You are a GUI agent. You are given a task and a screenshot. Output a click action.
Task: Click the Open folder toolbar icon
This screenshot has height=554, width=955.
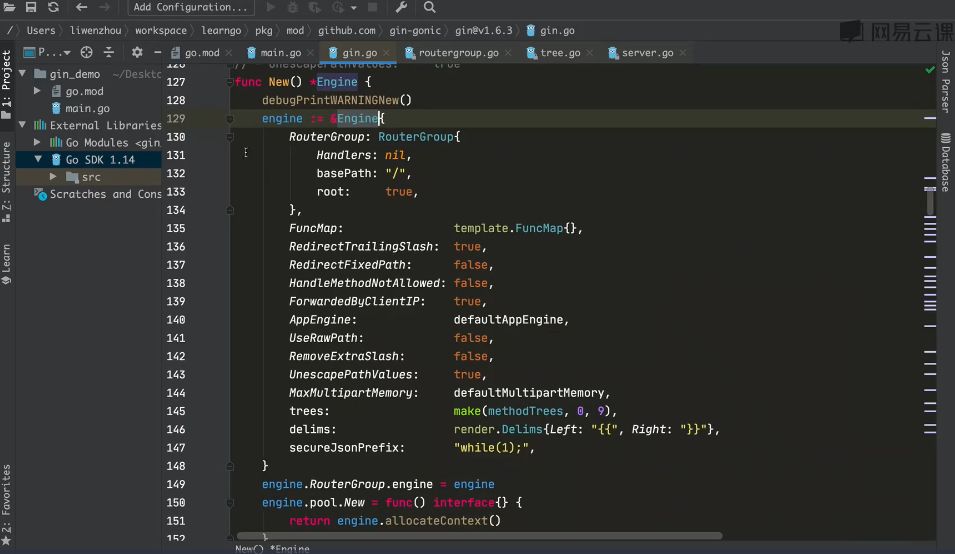tap(9, 7)
